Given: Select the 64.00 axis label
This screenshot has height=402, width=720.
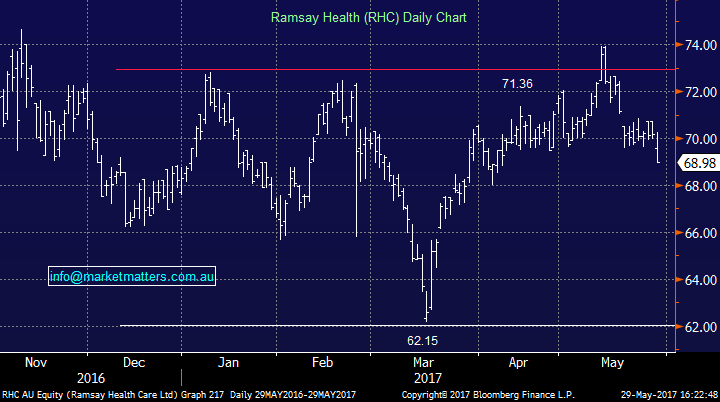Looking at the screenshot, I should (x=701, y=280).
